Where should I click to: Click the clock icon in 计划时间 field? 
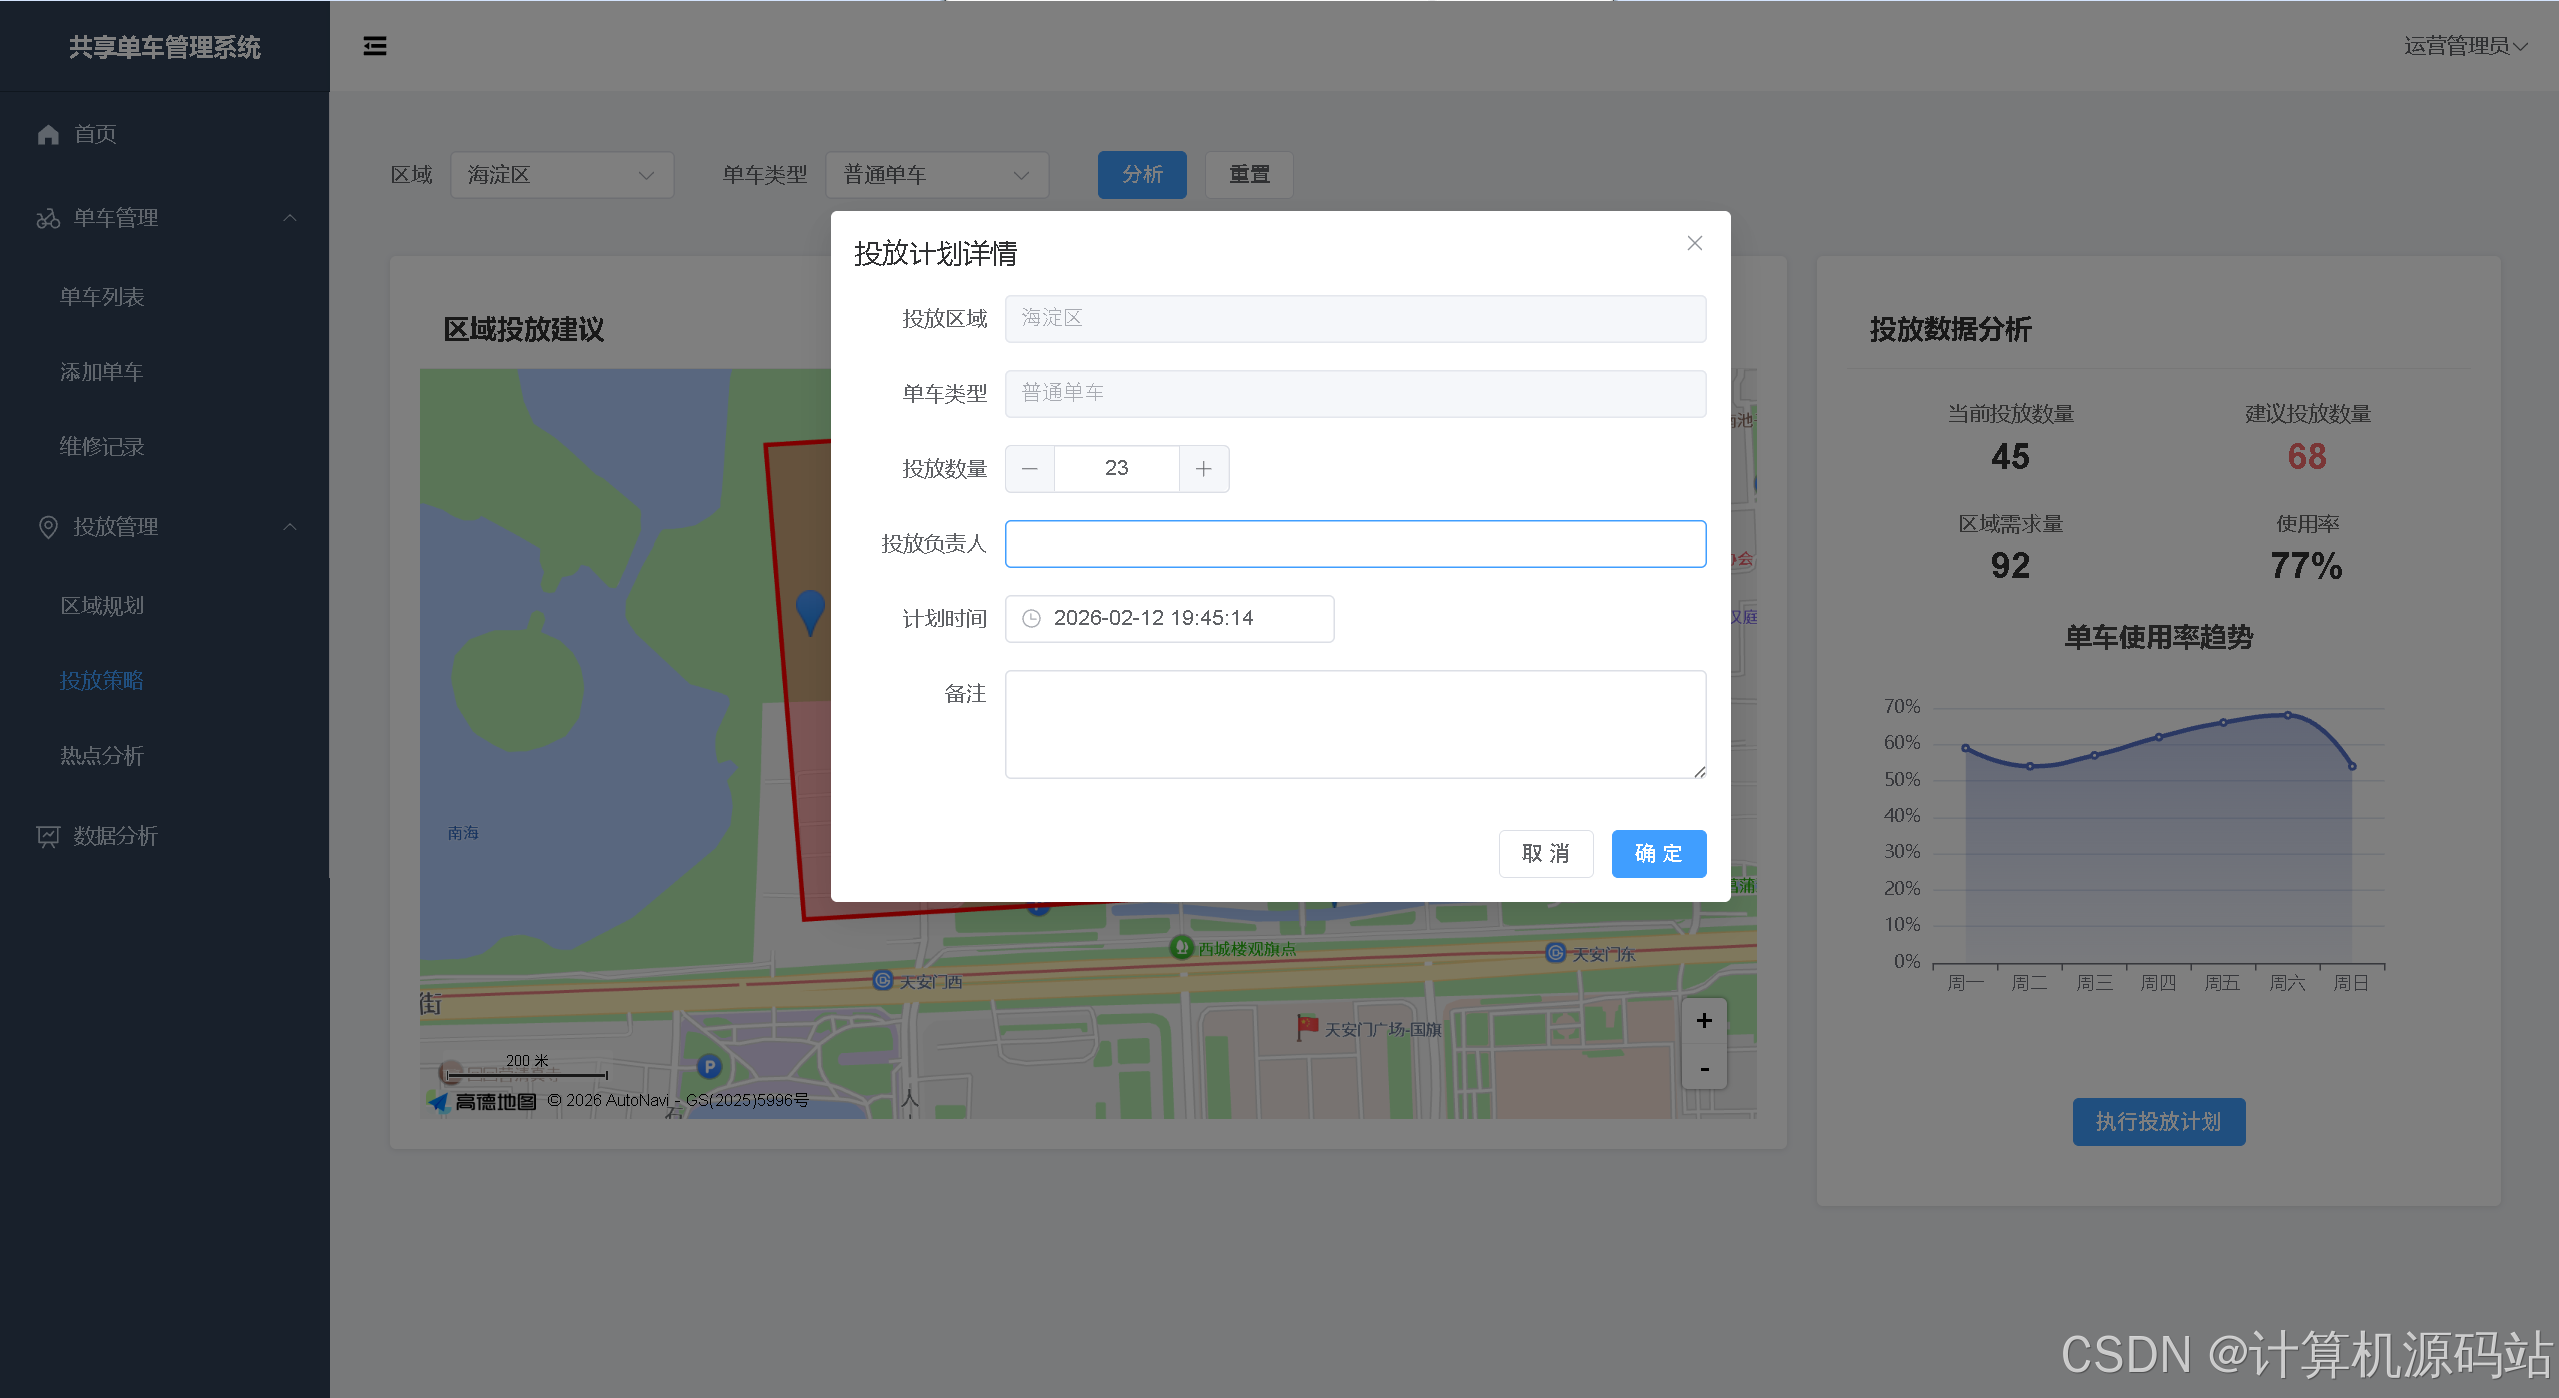pos(1031,619)
